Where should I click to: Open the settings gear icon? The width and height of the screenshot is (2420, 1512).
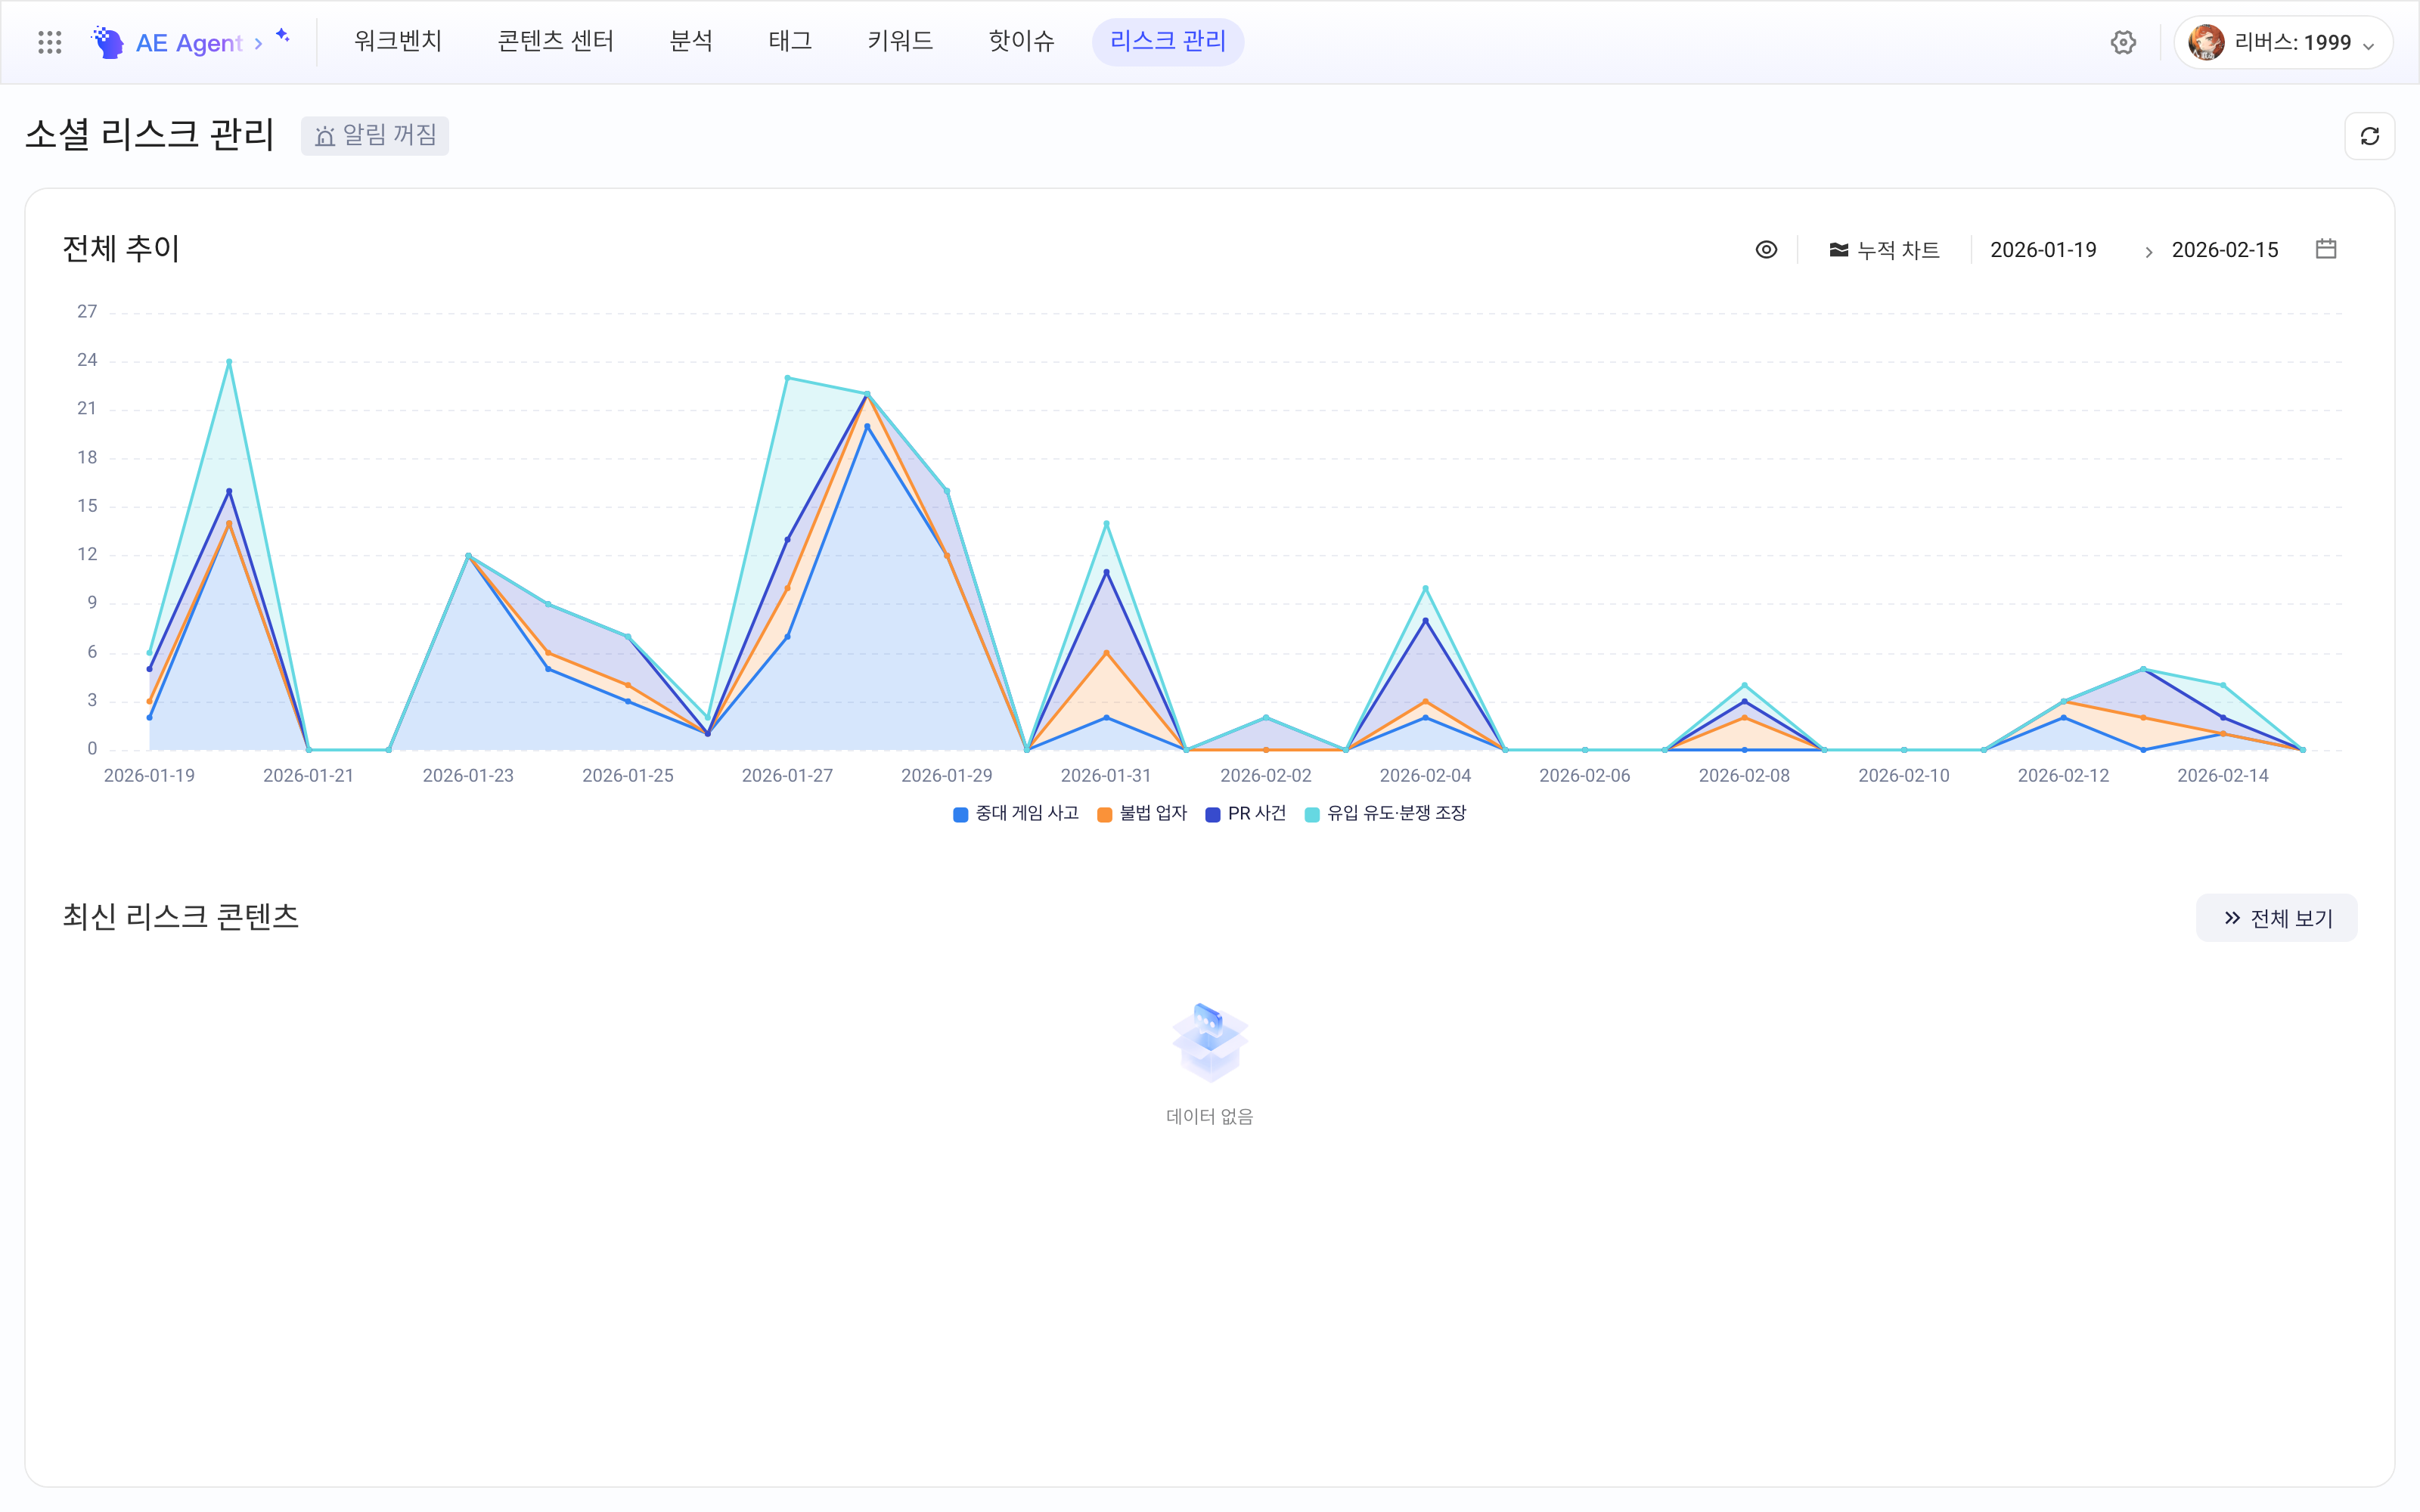(2123, 42)
